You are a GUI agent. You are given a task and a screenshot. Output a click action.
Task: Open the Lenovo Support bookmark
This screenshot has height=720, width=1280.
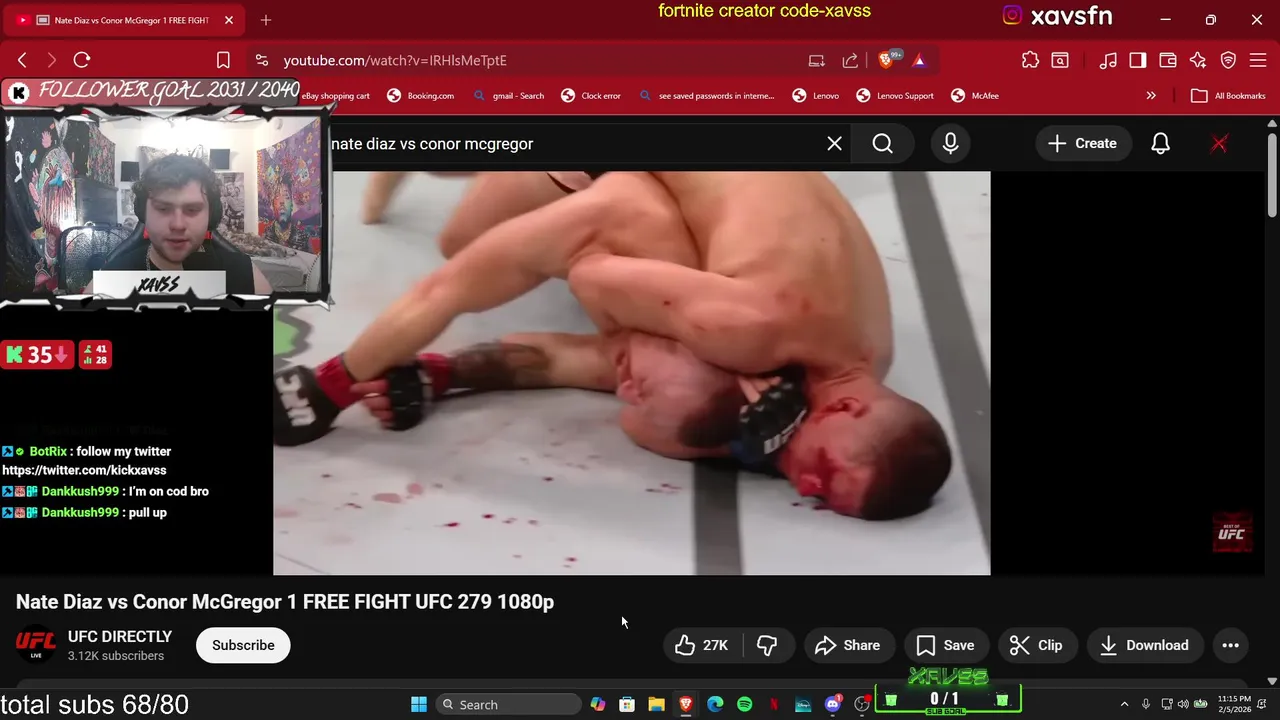[x=895, y=96]
